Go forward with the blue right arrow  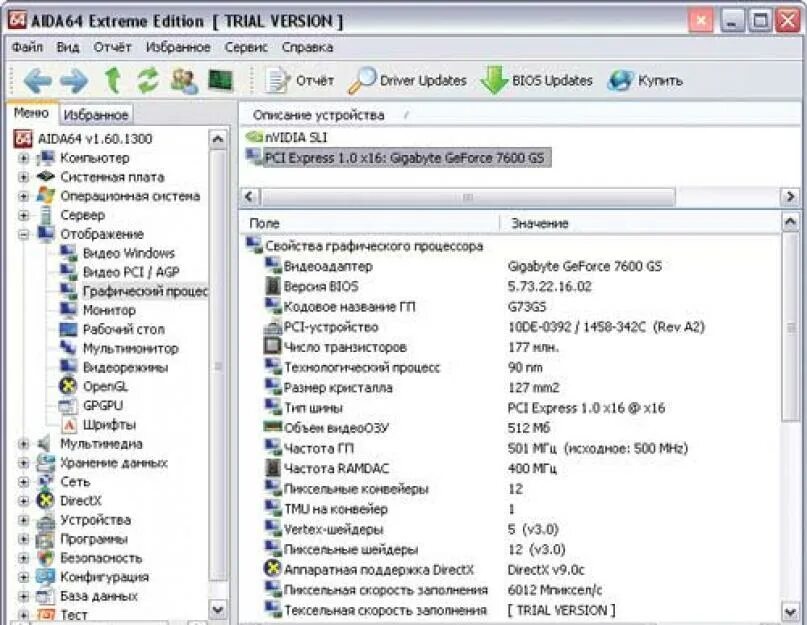tap(74, 81)
